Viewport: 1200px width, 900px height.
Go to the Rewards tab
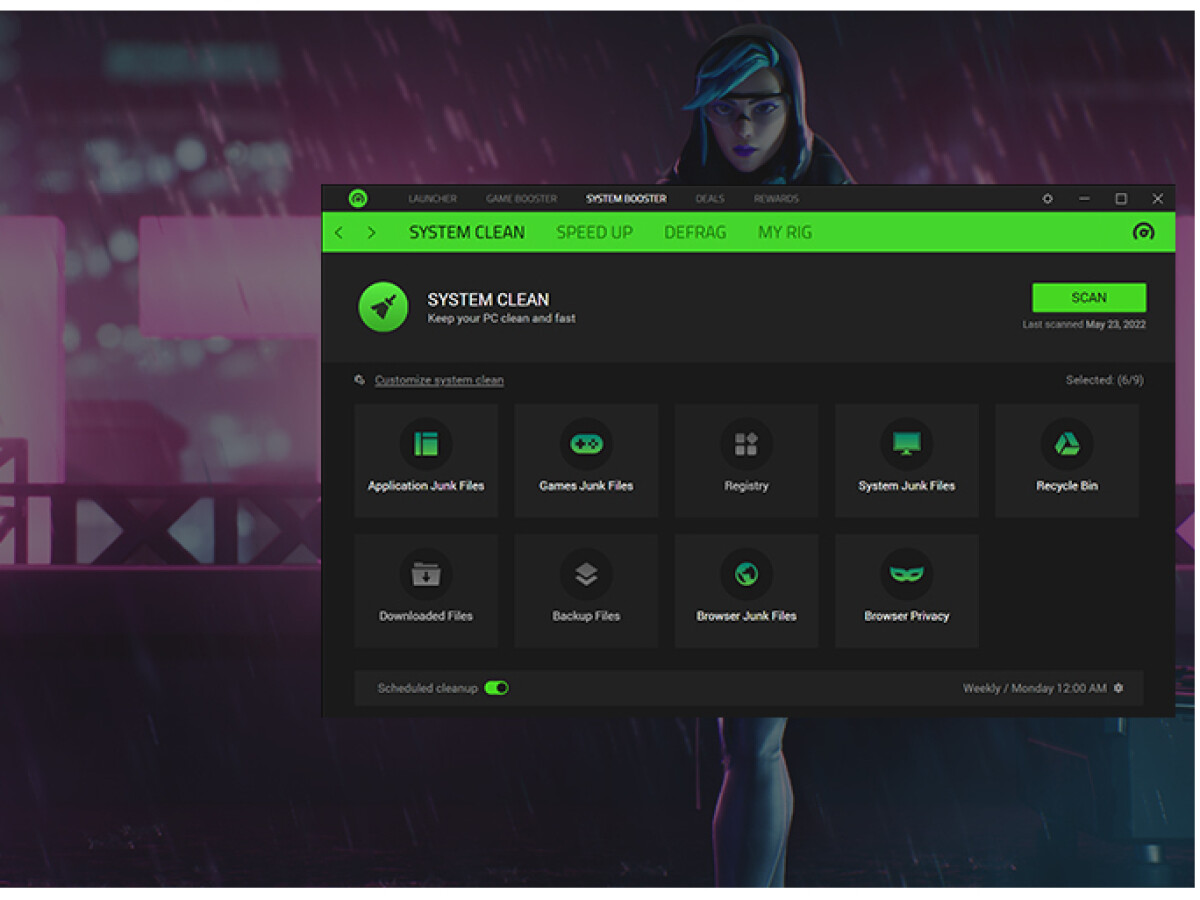(776, 199)
